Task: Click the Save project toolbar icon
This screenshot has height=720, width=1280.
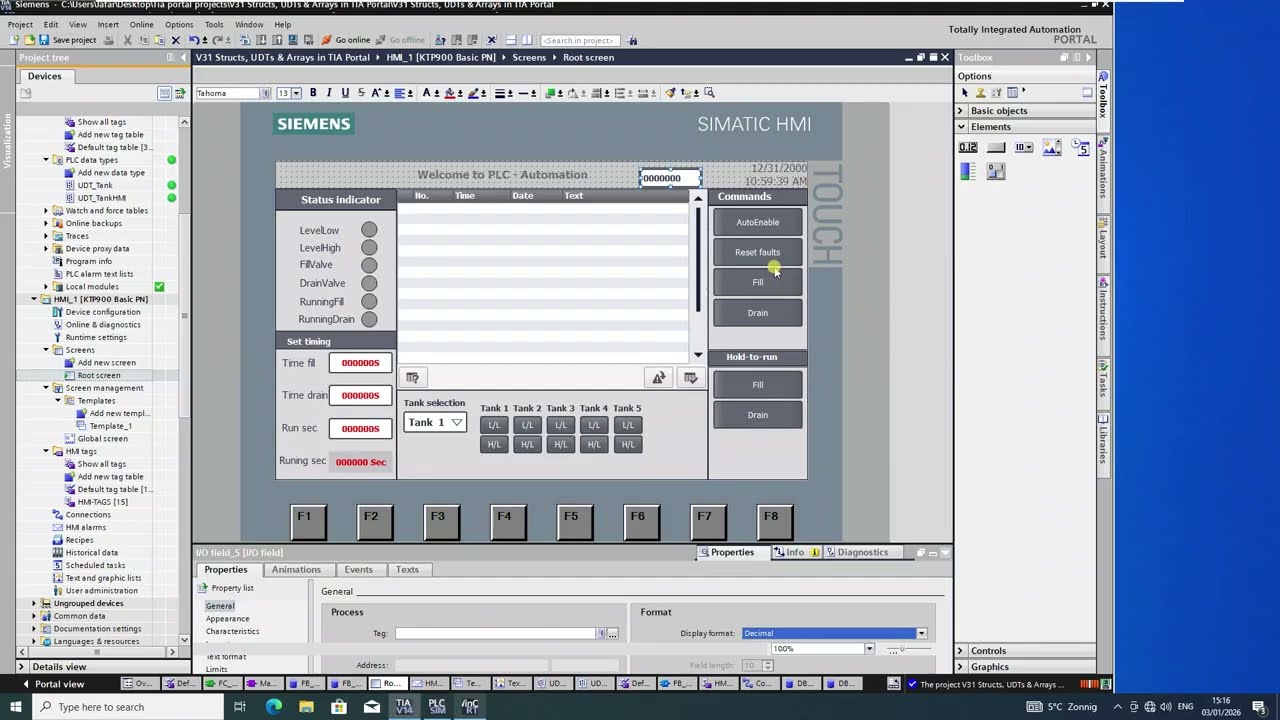Action: pyautogui.click(x=44, y=40)
